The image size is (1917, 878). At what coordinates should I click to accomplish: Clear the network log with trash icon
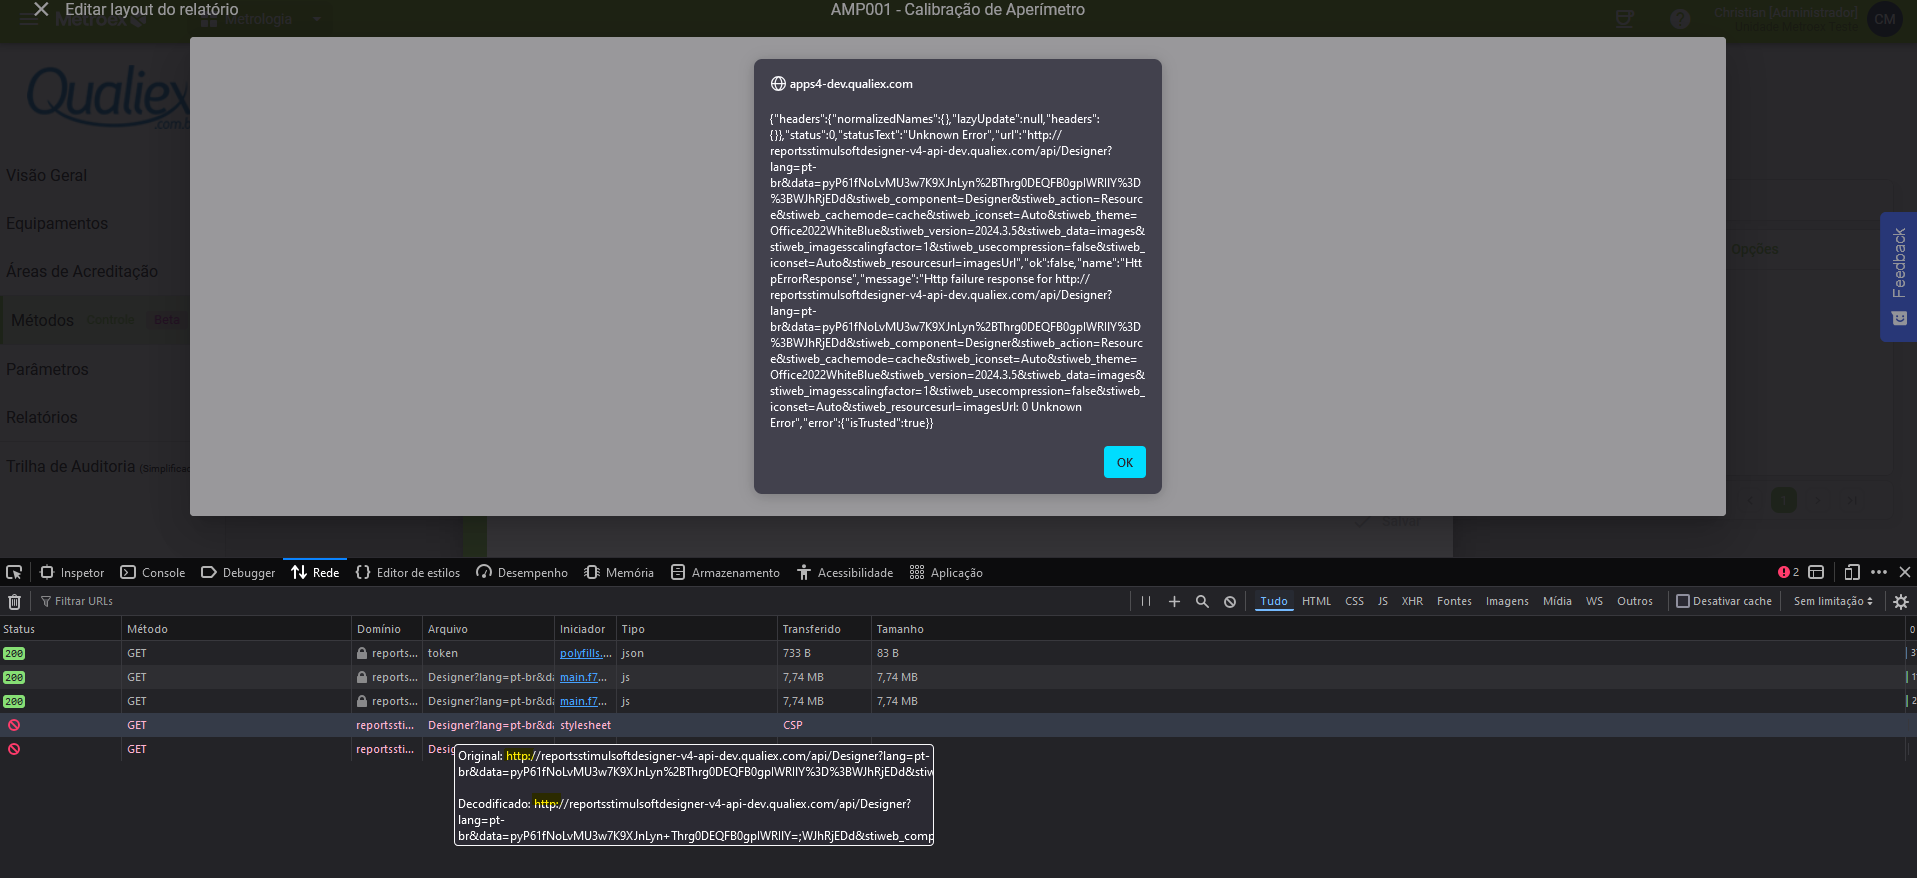tap(15, 601)
